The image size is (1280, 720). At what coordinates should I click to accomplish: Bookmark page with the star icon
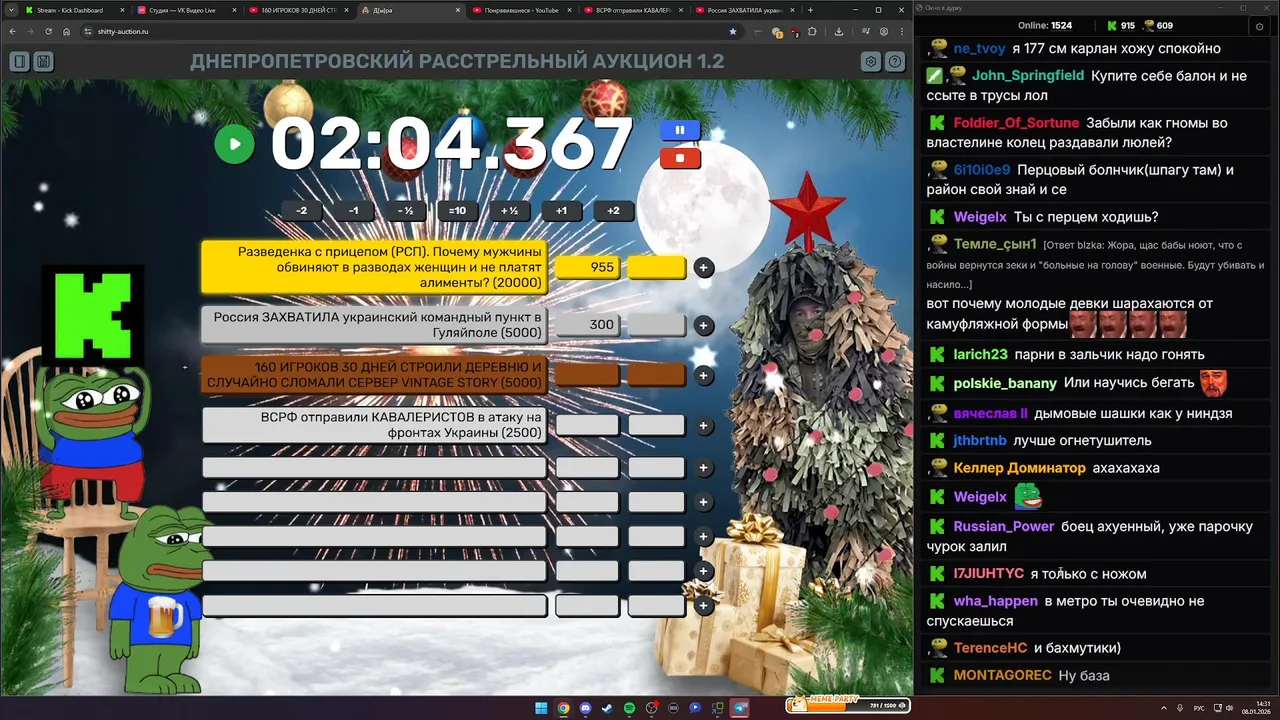(x=732, y=31)
